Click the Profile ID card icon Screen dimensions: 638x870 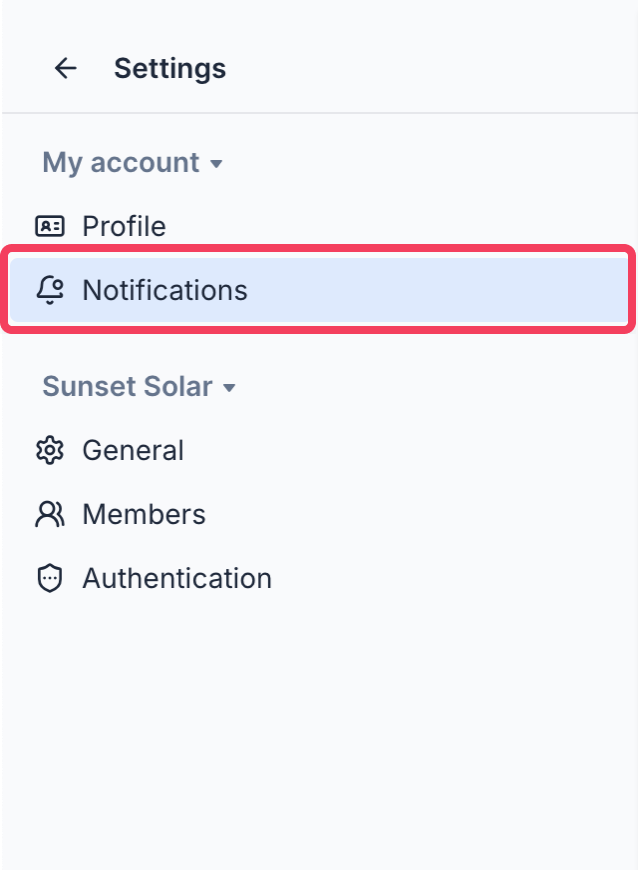point(49,226)
